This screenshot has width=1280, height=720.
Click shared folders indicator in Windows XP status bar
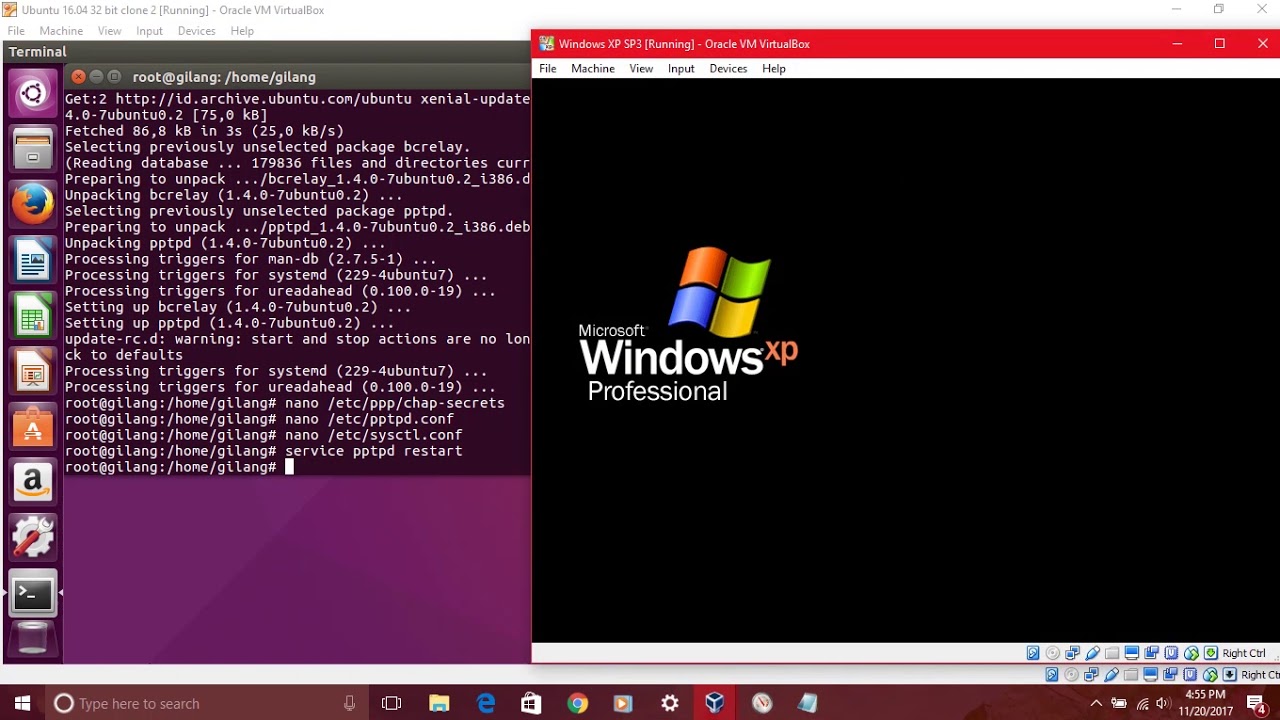1112,653
